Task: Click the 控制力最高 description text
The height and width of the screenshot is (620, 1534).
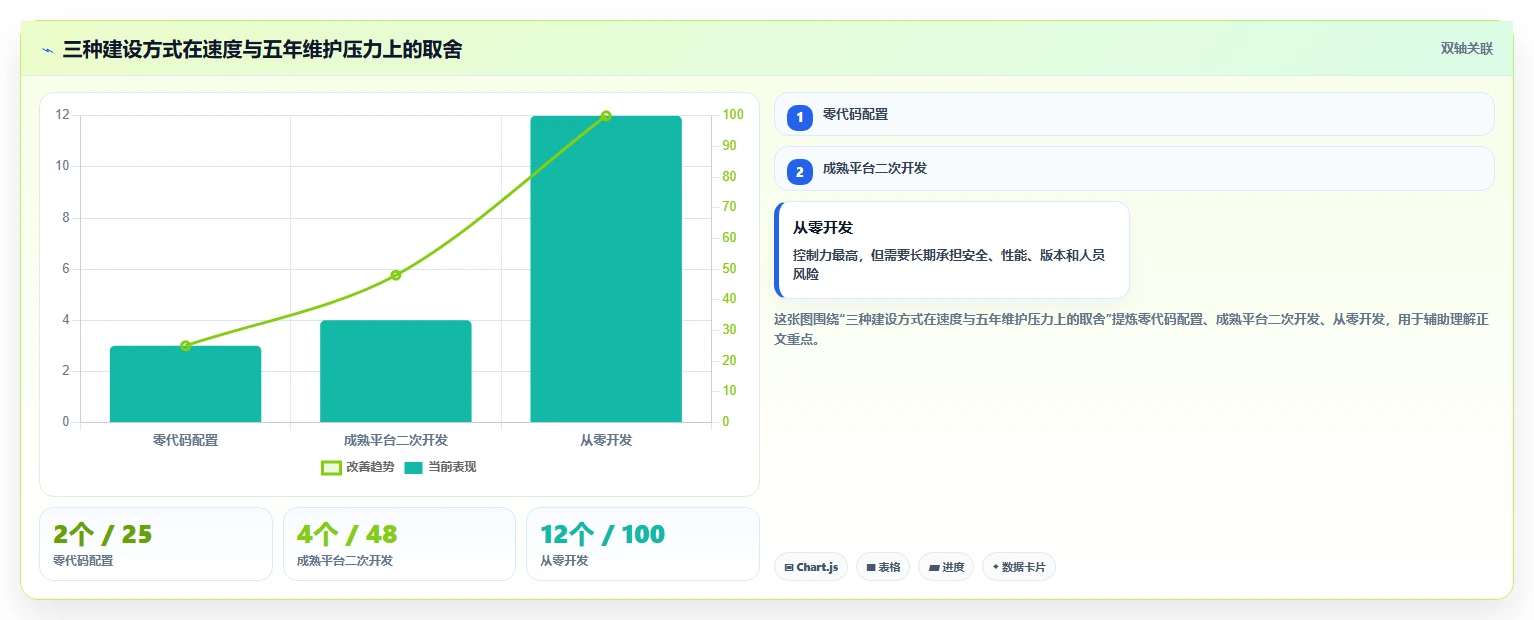Action: [x=949, y=264]
